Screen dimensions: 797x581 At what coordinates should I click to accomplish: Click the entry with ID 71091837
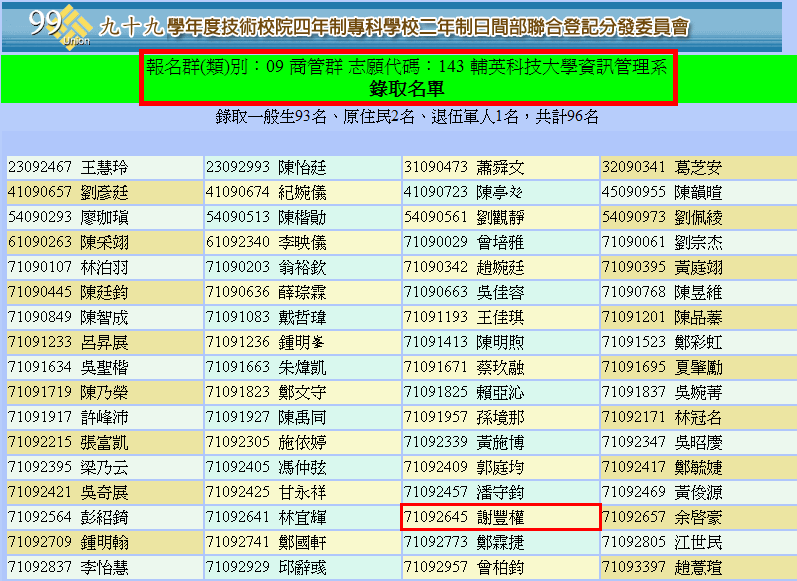pyautogui.click(x=699, y=392)
